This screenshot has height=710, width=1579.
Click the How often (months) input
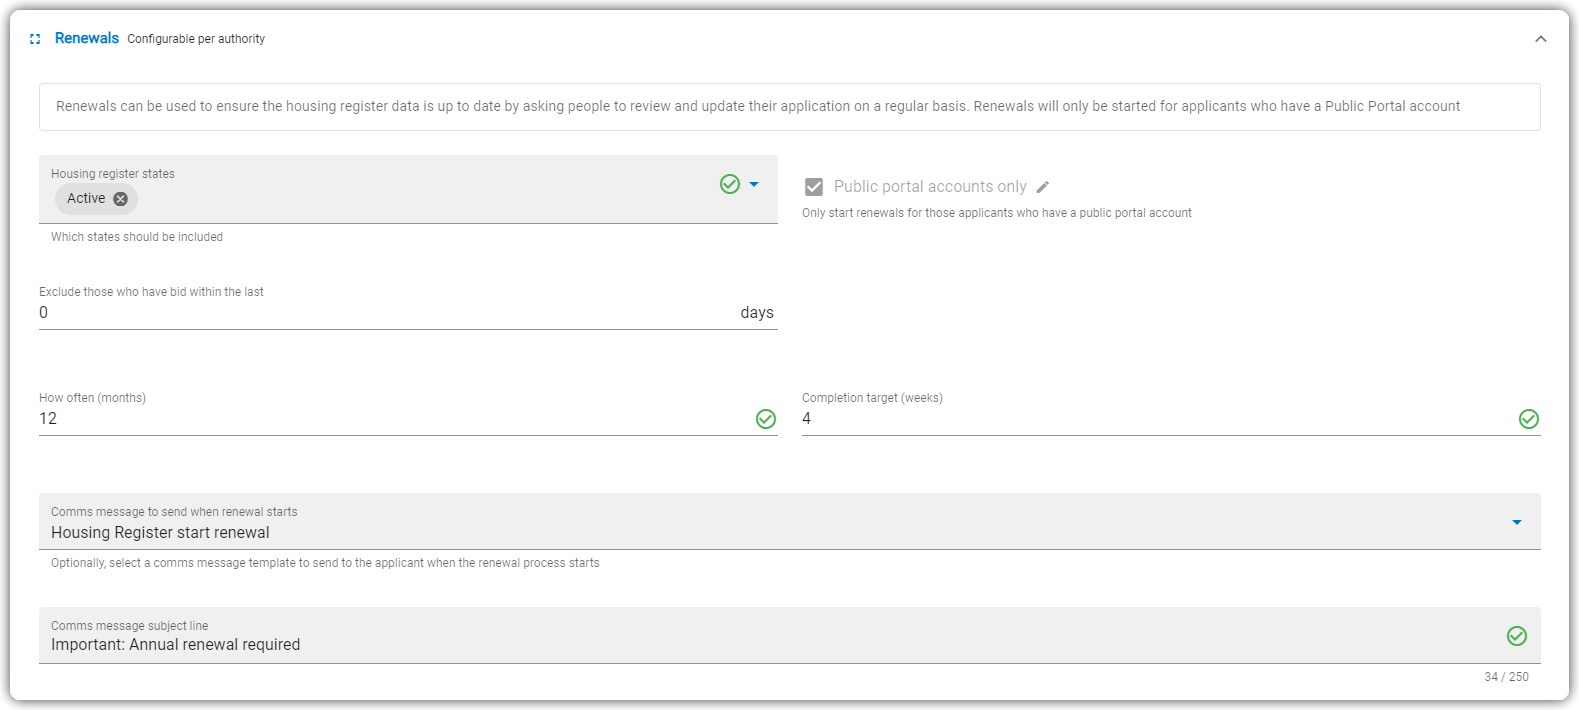coord(396,419)
